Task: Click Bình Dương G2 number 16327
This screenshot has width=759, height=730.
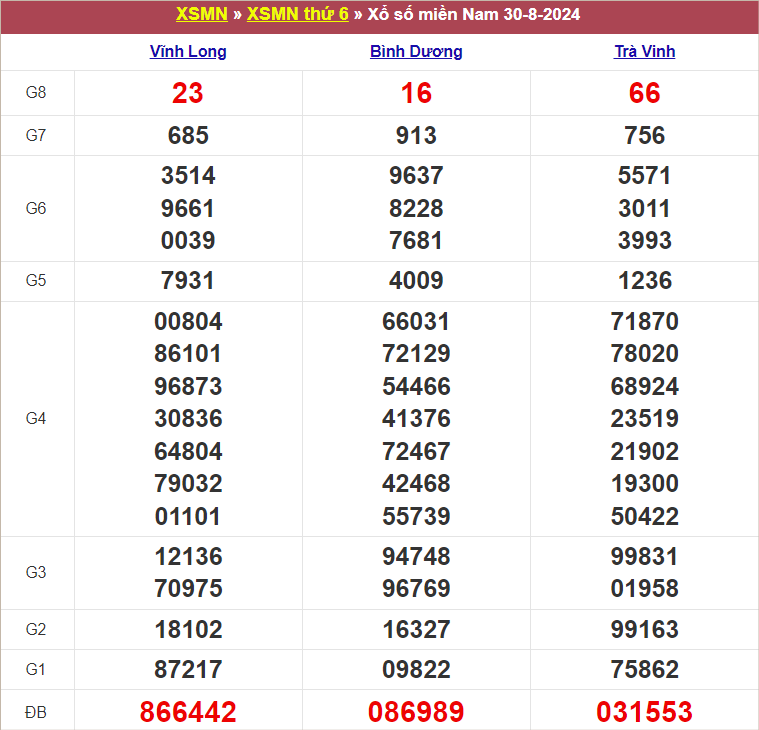Action: pos(416,630)
